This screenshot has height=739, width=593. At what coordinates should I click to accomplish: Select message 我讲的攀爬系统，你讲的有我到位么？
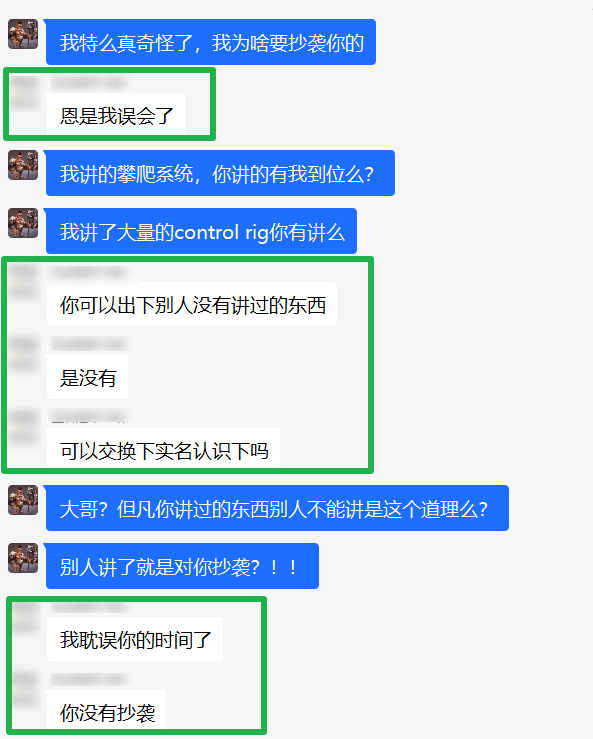(x=220, y=173)
